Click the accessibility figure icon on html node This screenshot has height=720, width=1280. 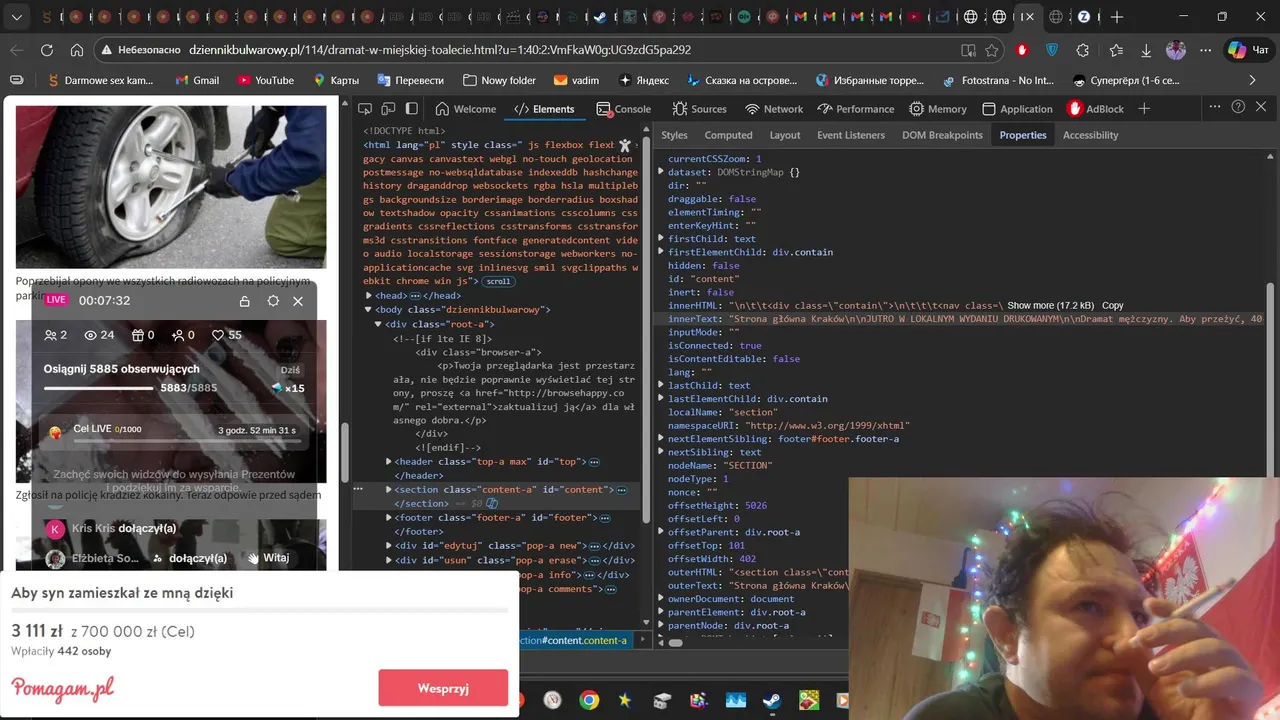[626, 146]
